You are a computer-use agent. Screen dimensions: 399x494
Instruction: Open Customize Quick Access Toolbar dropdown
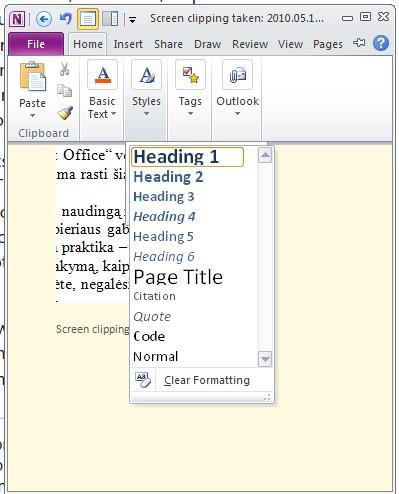[x=132, y=20]
